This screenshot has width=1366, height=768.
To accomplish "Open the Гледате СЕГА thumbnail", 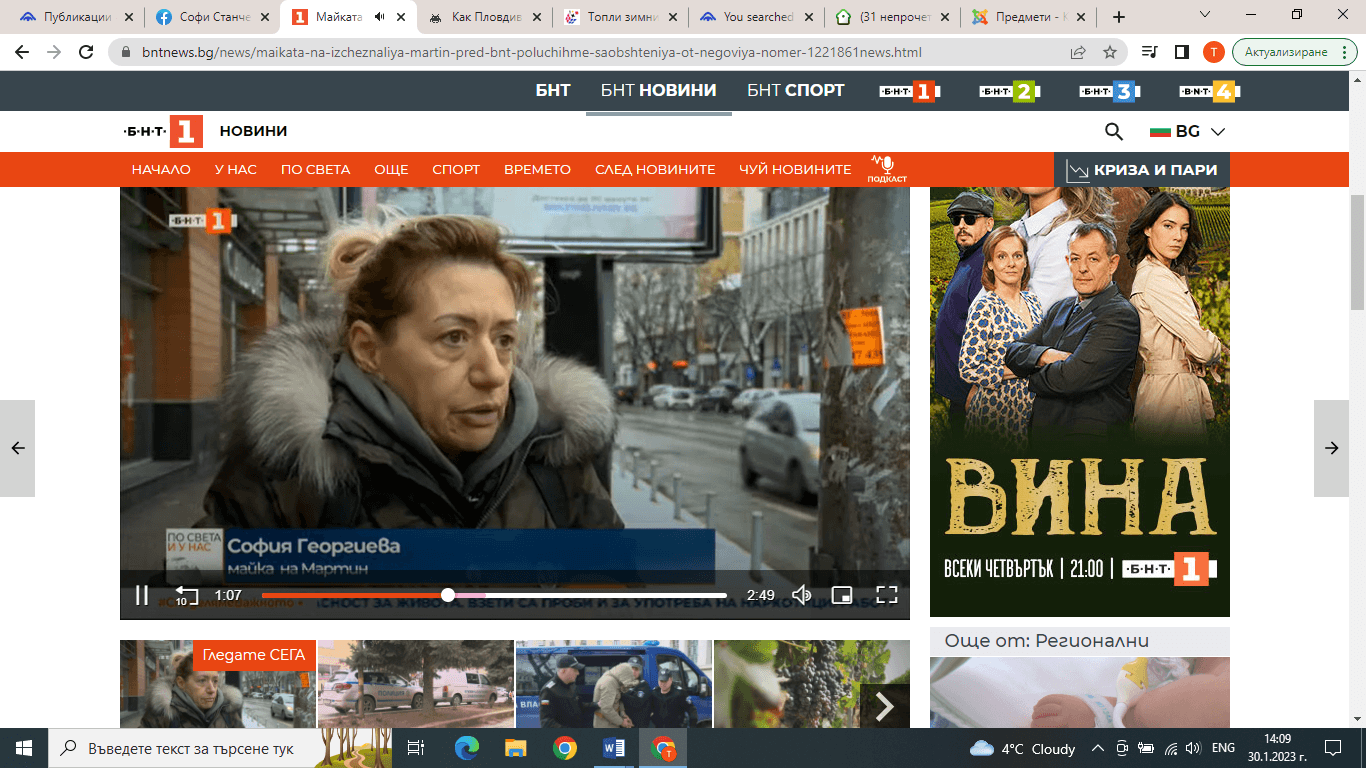I will click(x=217, y=684).
